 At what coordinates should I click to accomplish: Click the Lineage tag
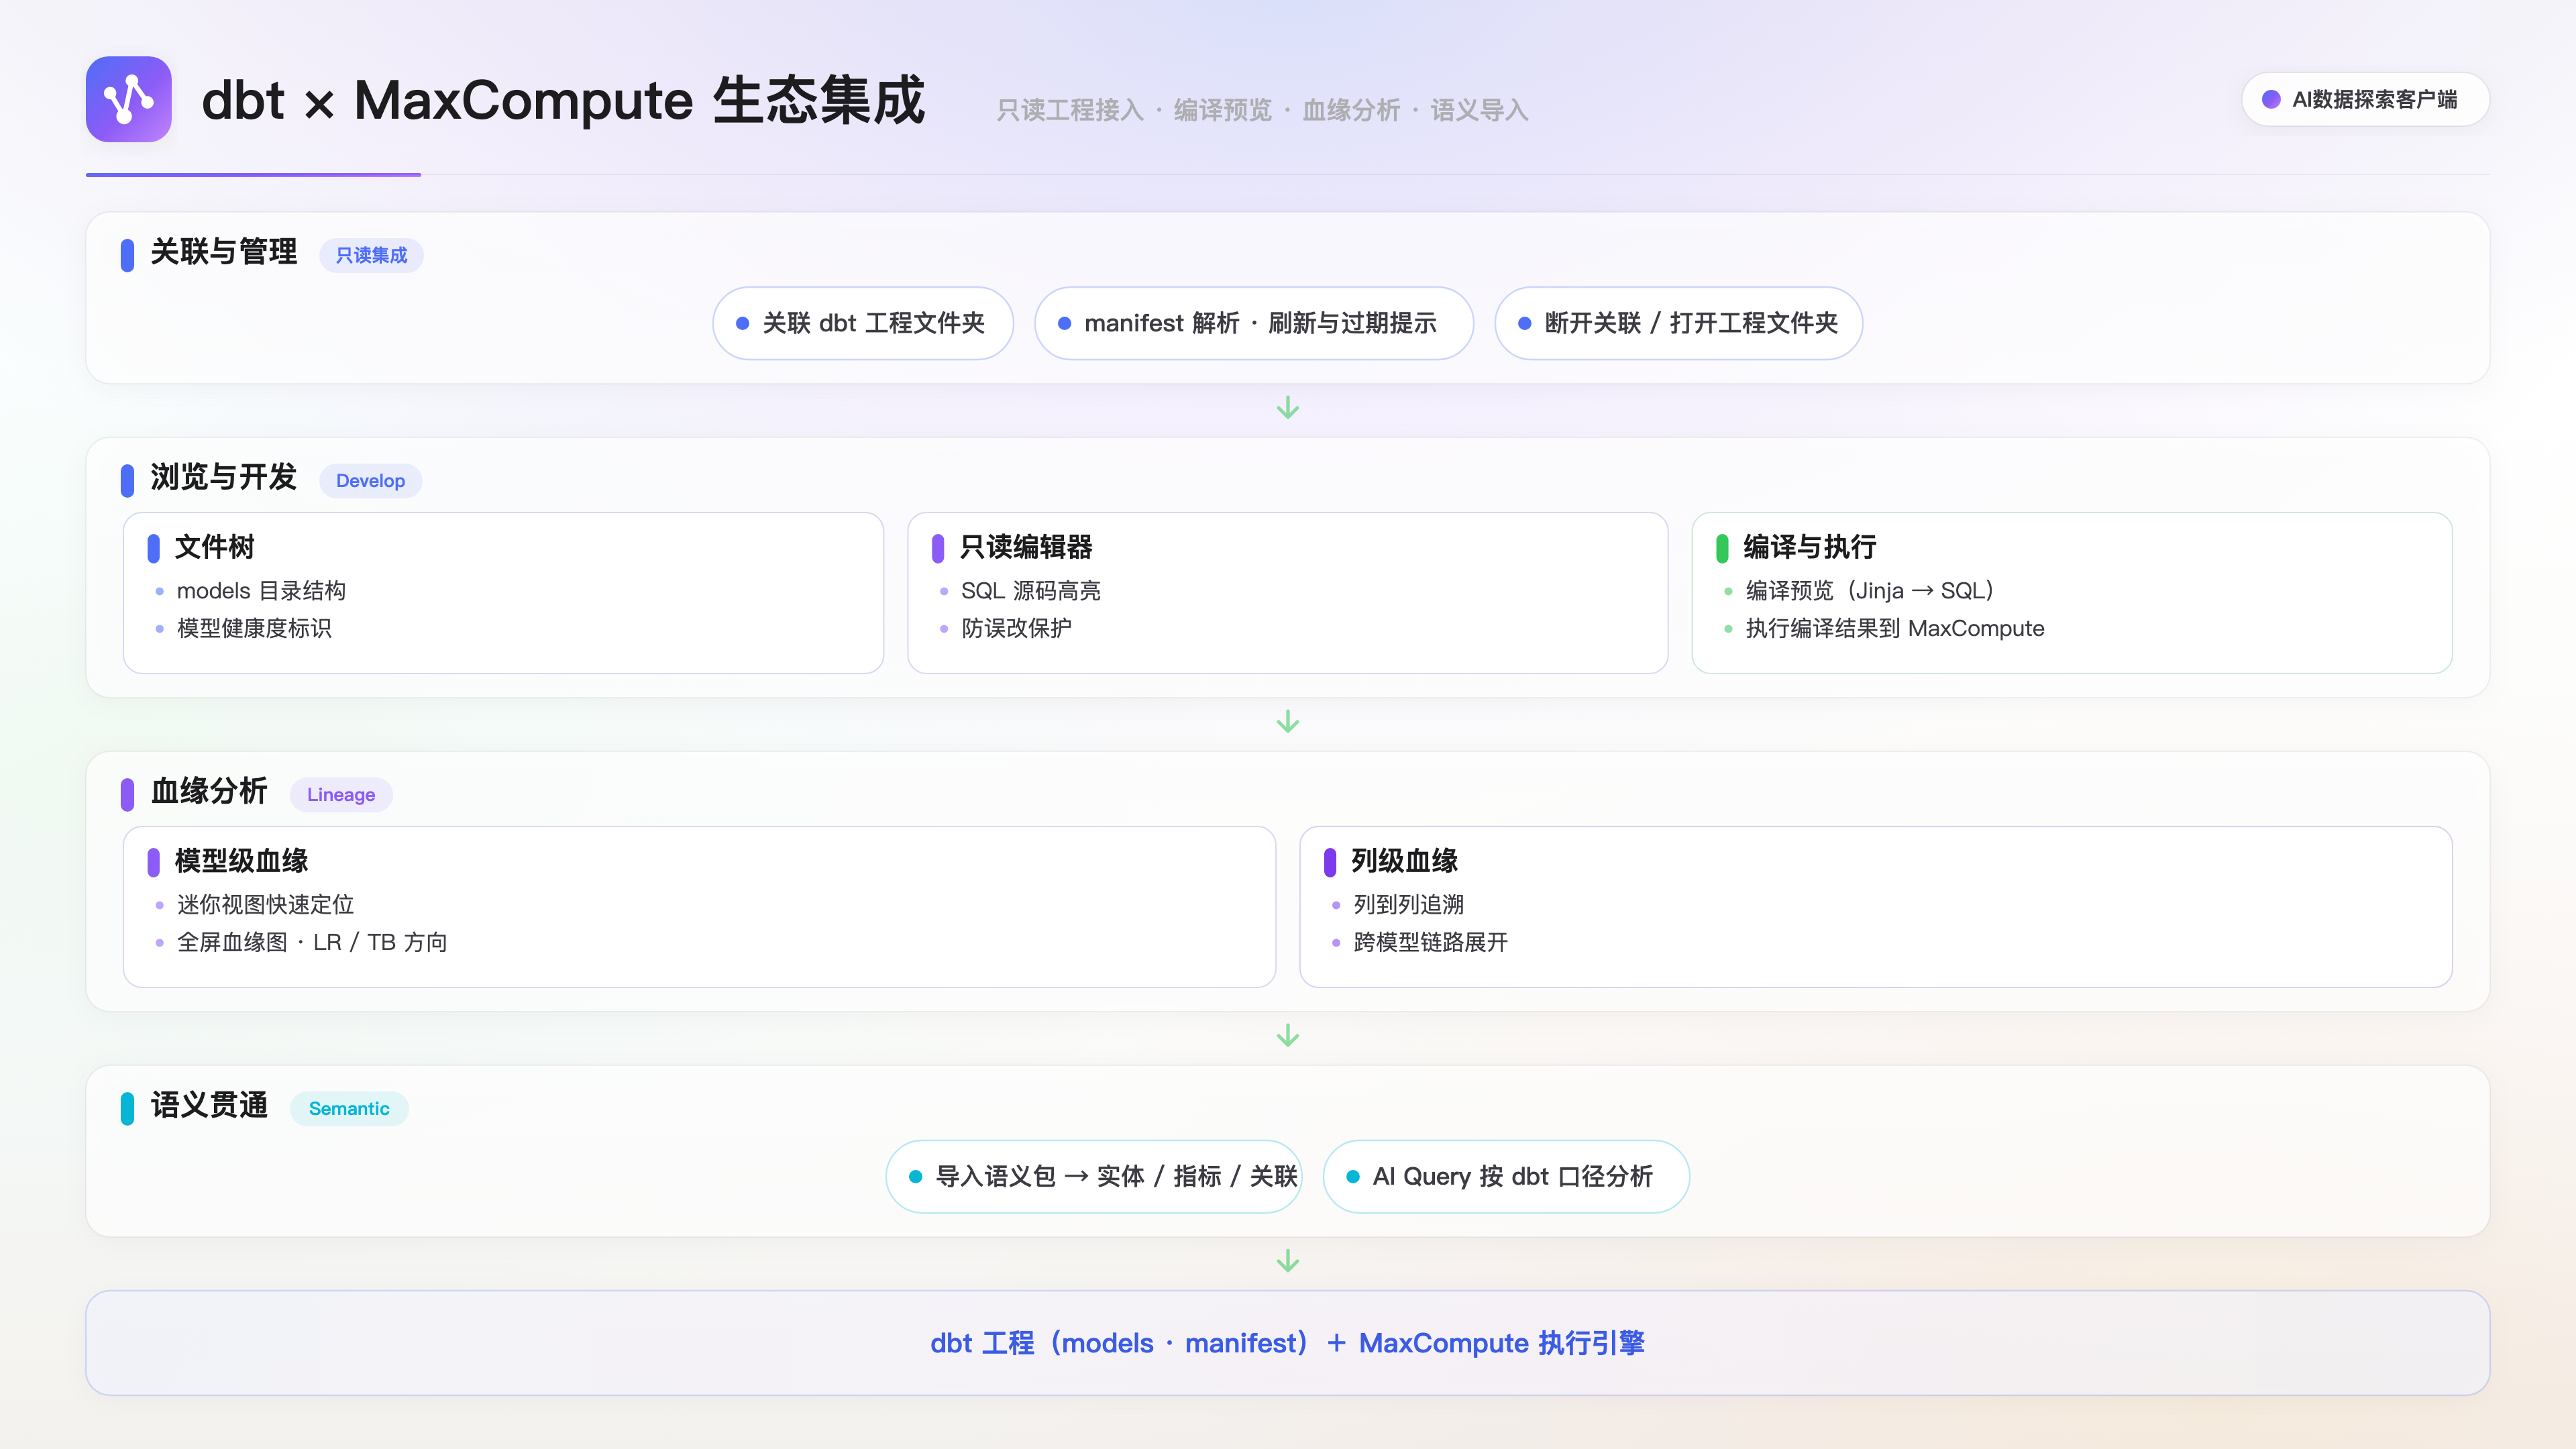[341, 794]
